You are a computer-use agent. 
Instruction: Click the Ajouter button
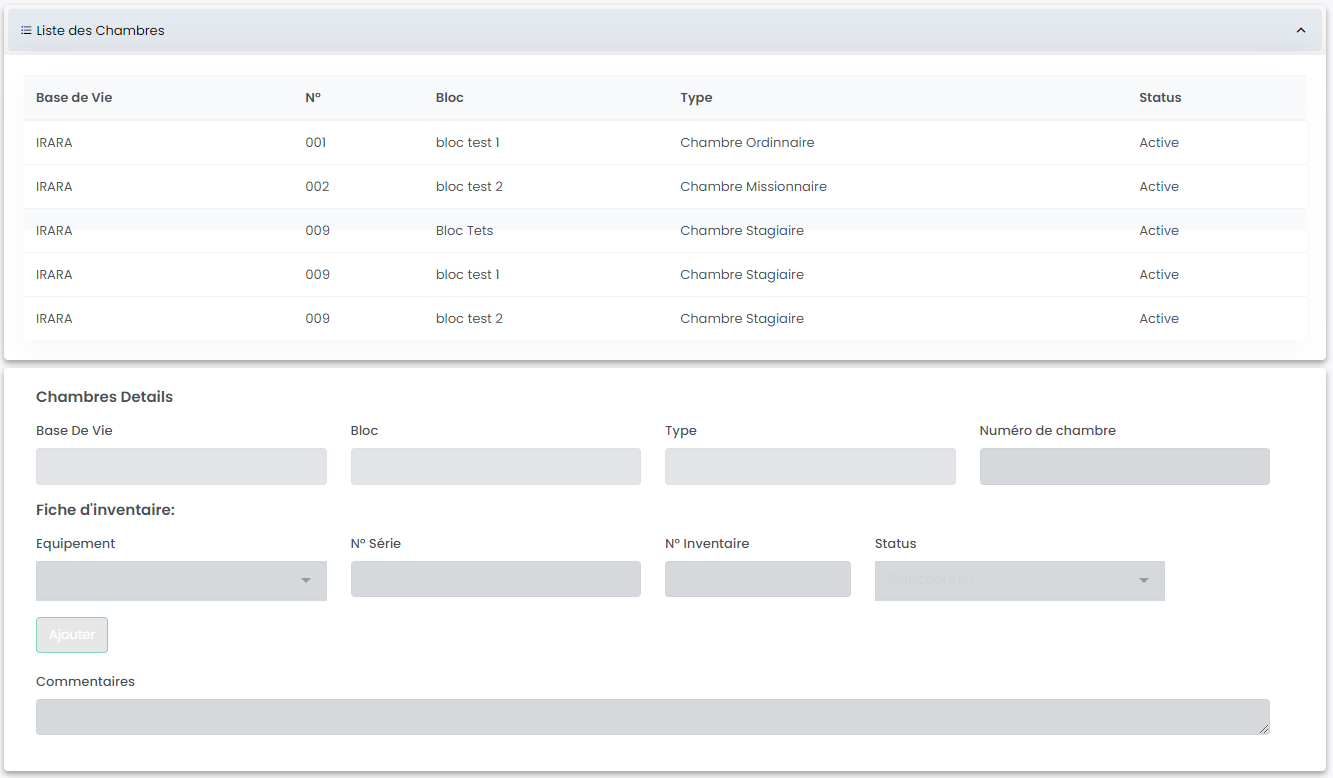pyautogui.click(x=72, y=635)
